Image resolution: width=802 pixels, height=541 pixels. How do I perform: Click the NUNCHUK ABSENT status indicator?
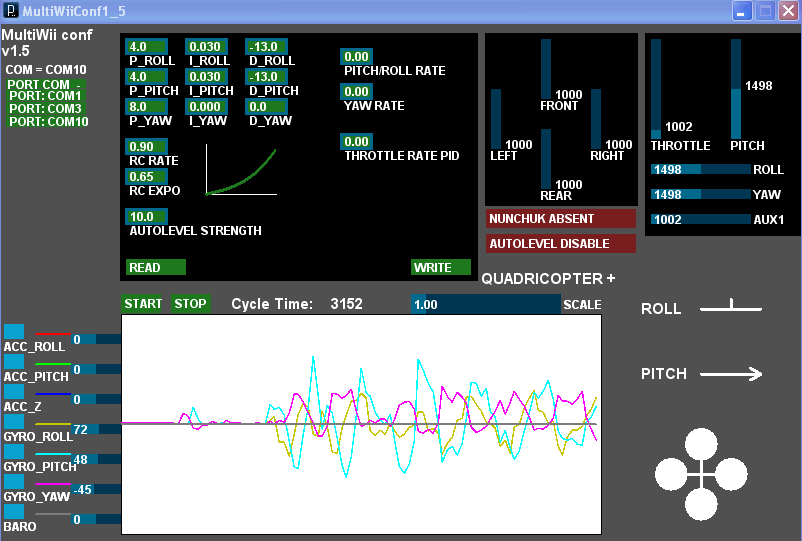(561, 218)
